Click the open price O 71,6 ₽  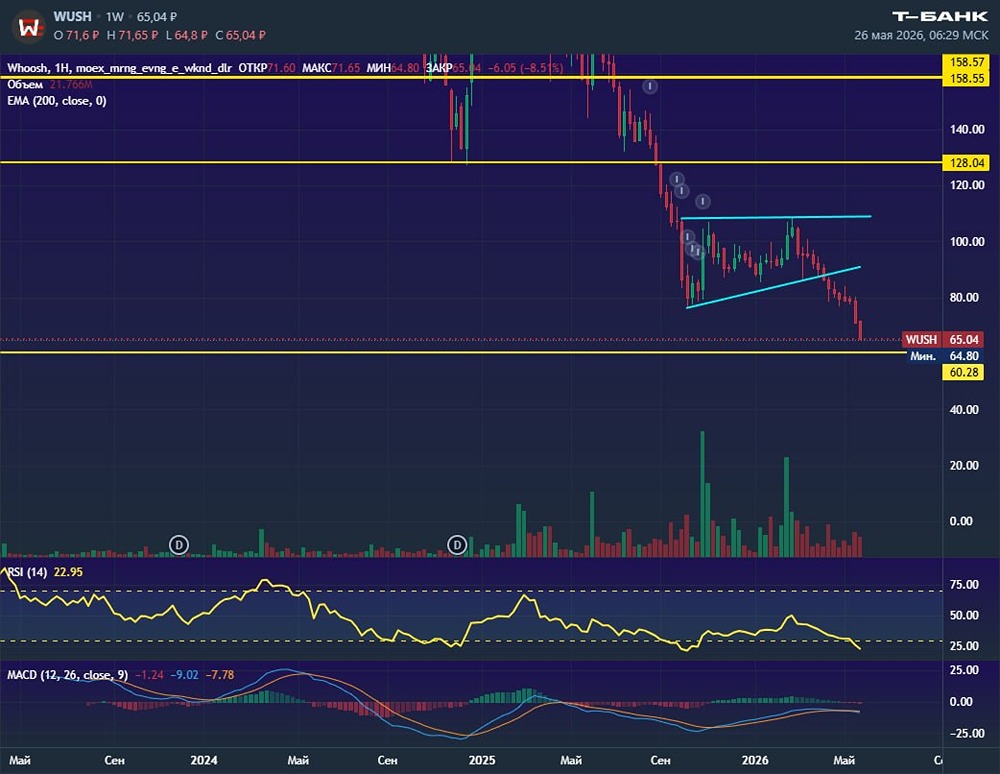click(76, 35)
